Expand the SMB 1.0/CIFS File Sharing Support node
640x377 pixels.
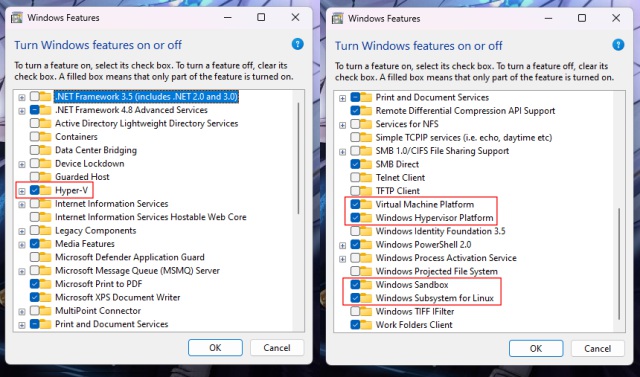(x=342, y=152)
